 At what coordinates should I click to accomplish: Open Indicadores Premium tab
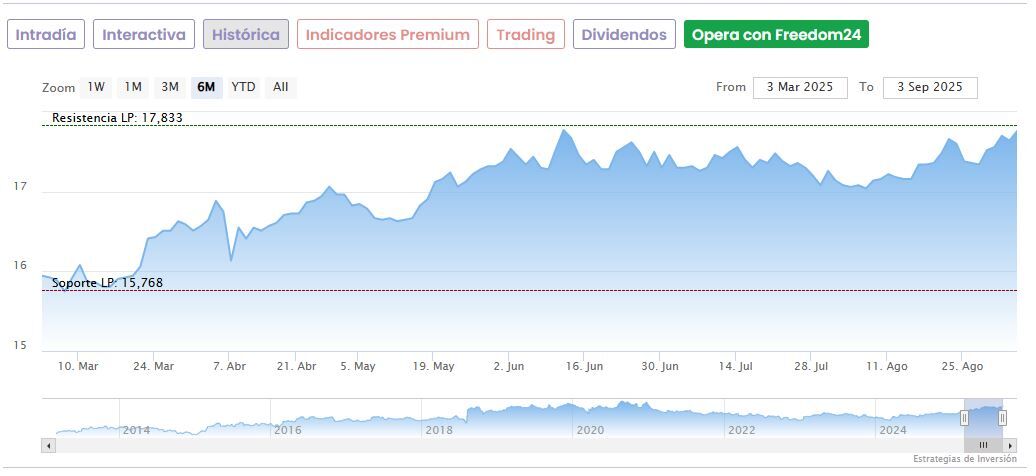[387, 34]
